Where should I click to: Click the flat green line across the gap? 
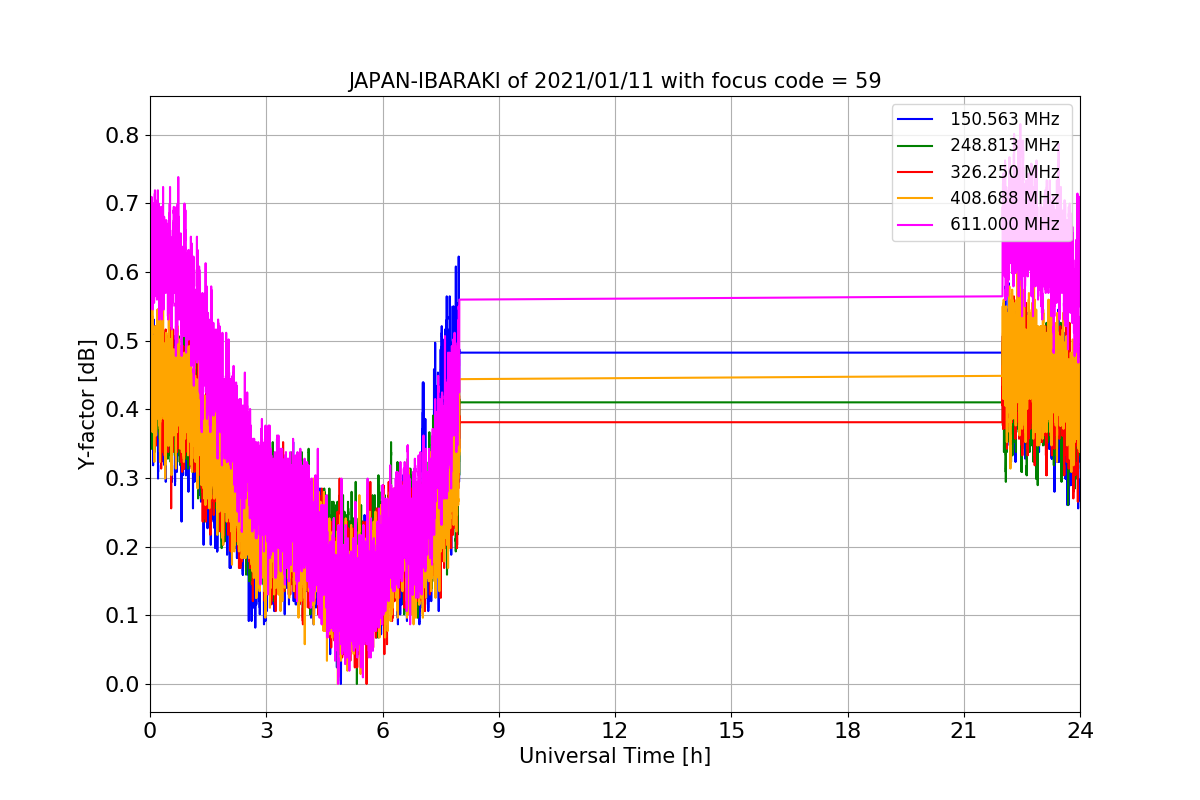tap(730, 402)
